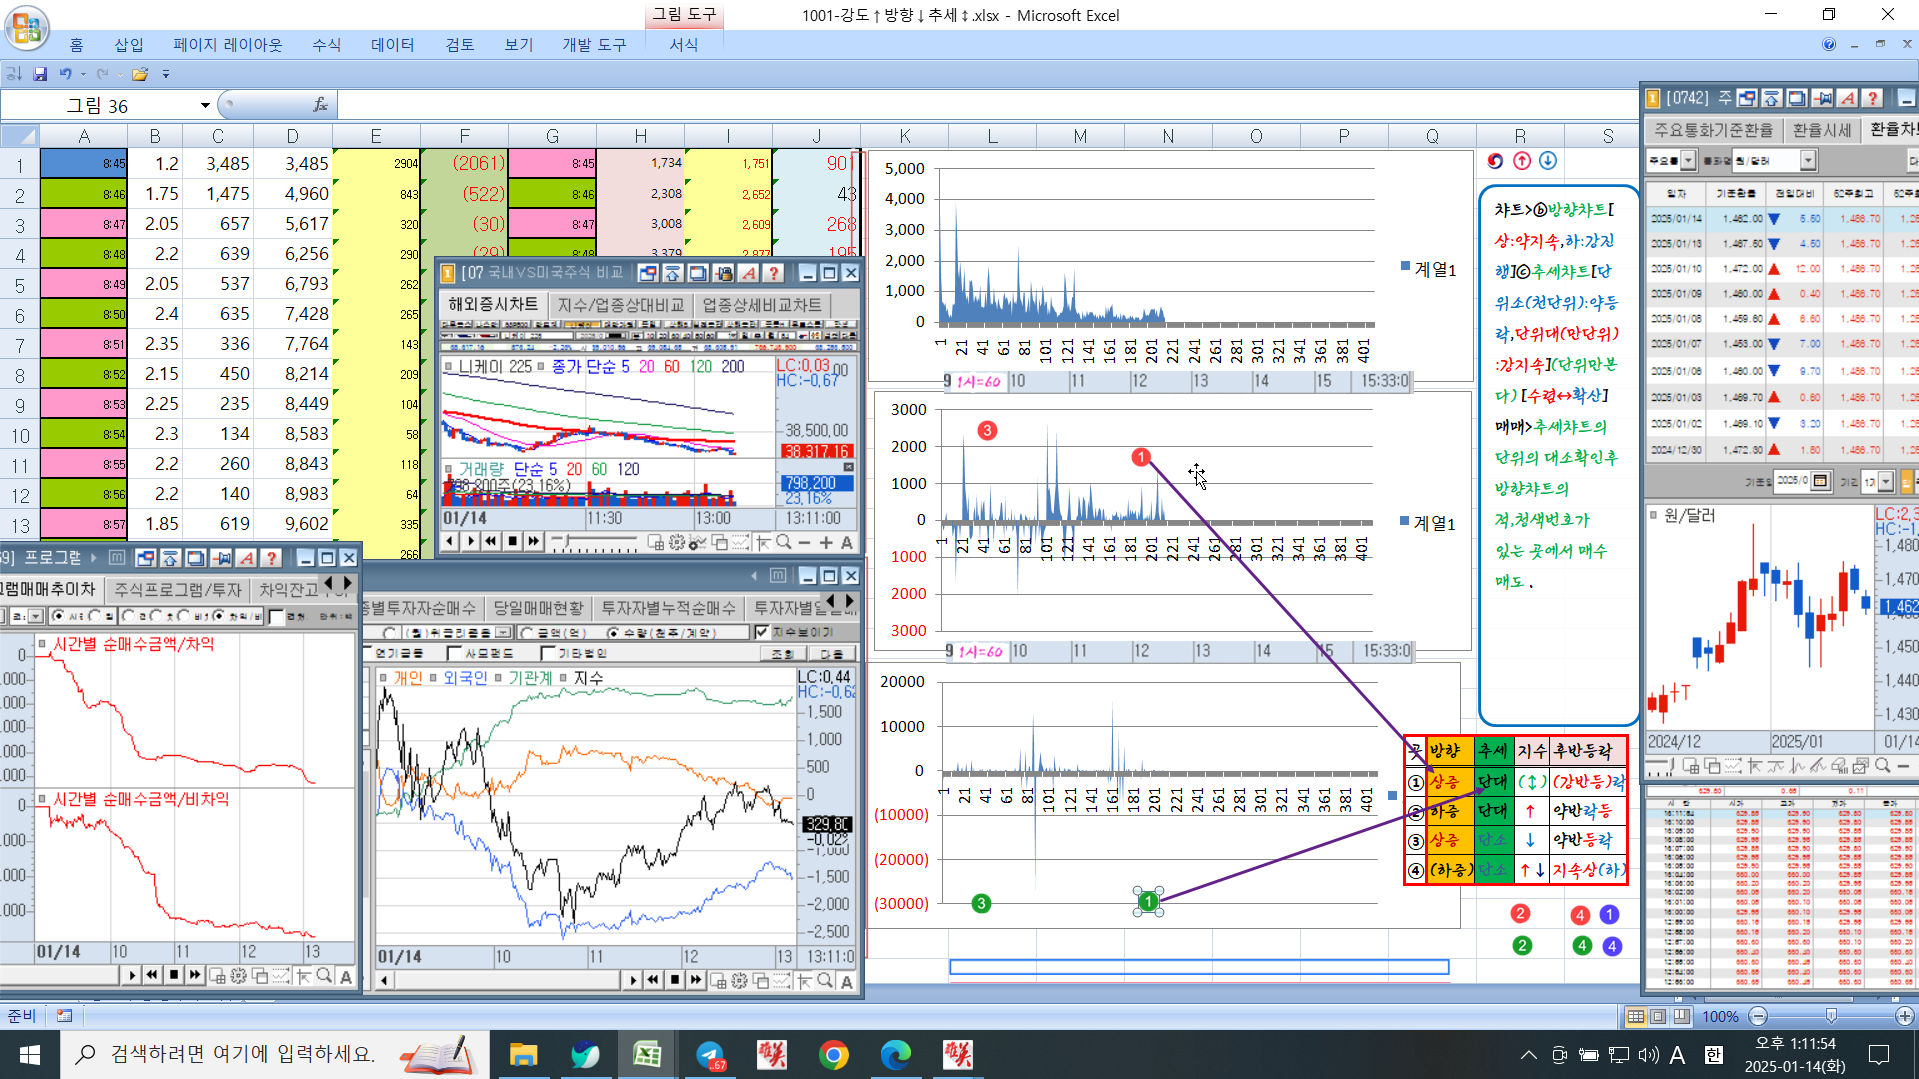Click the Undo arrow in quick access toolbar
Image resolution: width=1919 pixels, height=1079 pixels.
(x=65, y=74)
